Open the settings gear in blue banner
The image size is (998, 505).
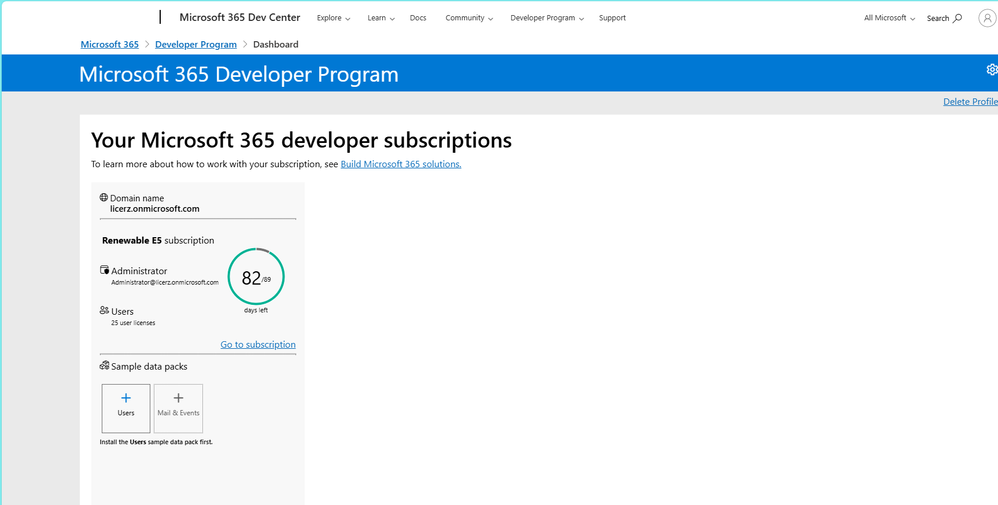tap(992, 69)
